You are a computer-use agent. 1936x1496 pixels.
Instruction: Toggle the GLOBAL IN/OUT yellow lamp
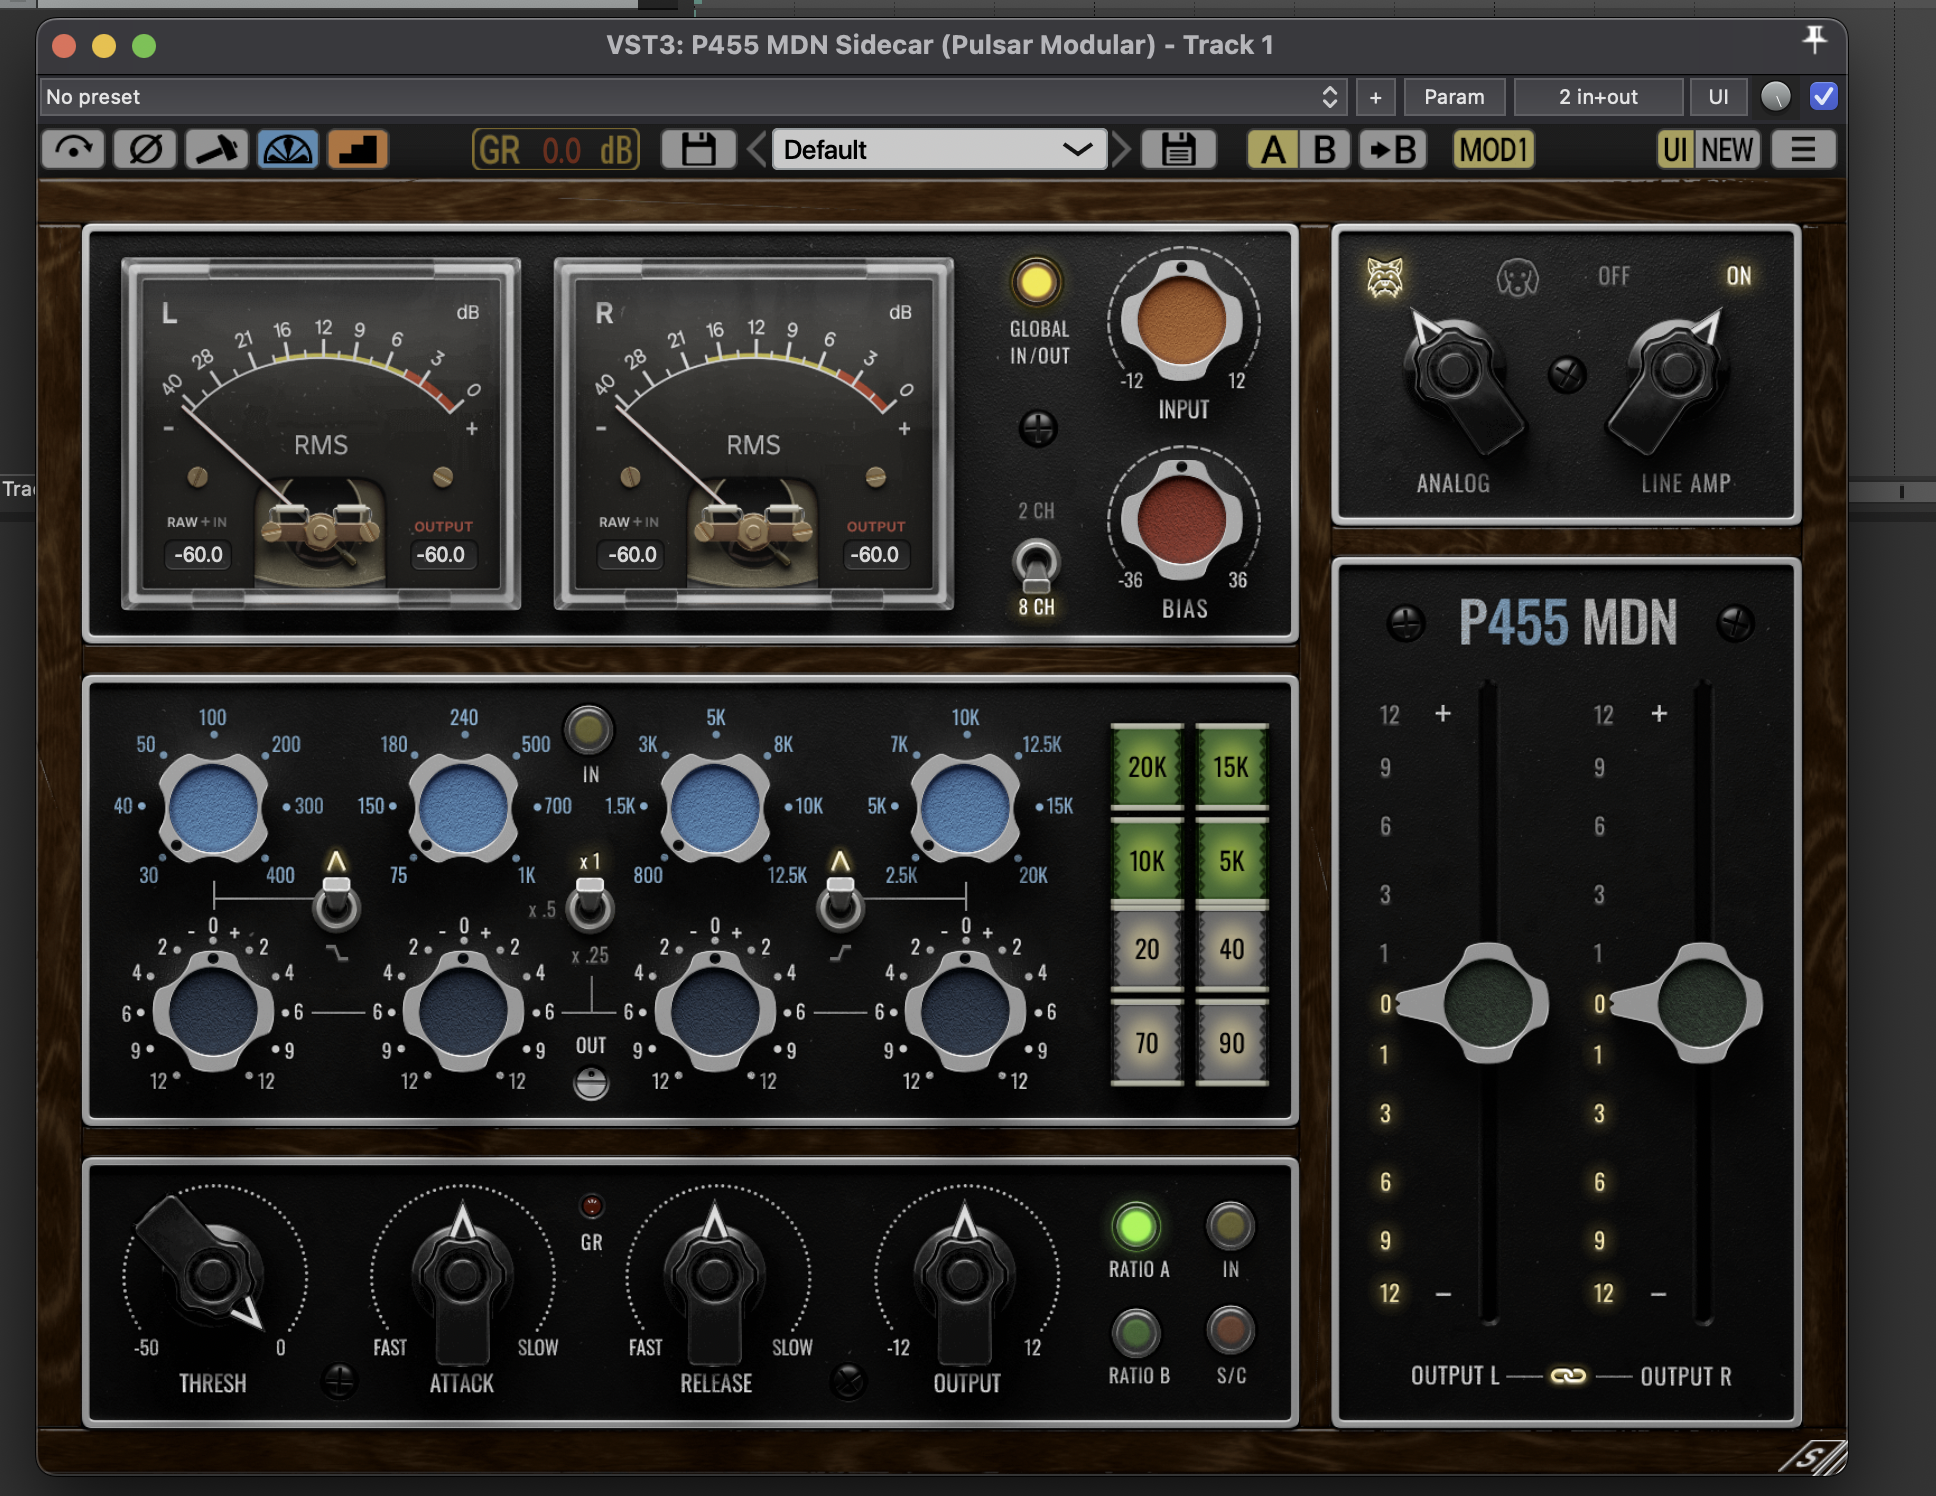[x=1036, y=282]
